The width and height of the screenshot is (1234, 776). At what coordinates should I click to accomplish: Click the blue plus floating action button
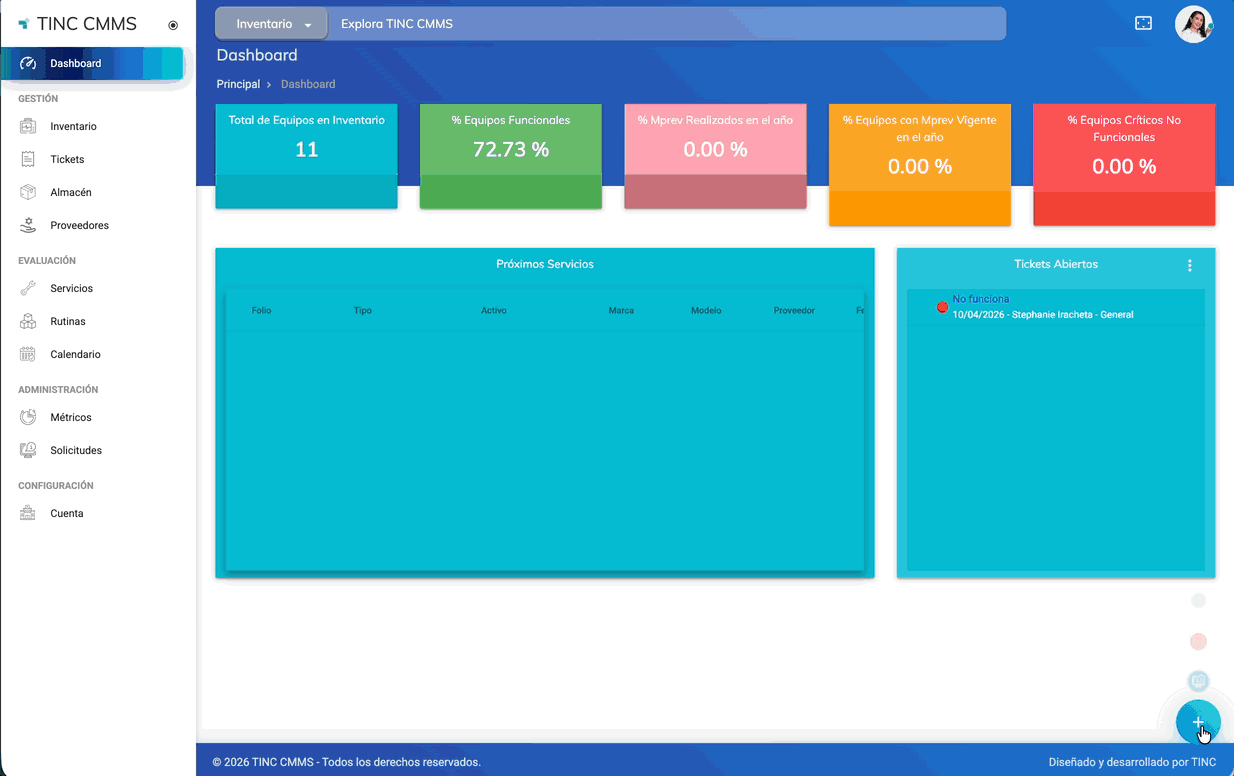click(x=1197, y=721)
